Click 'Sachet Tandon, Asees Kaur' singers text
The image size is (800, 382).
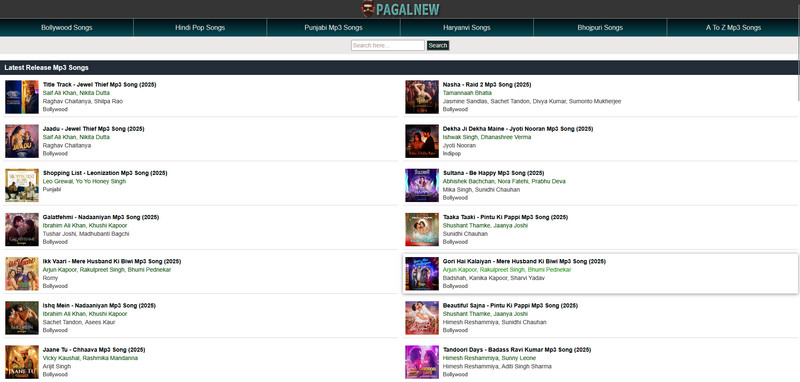[x=79, y=322]
